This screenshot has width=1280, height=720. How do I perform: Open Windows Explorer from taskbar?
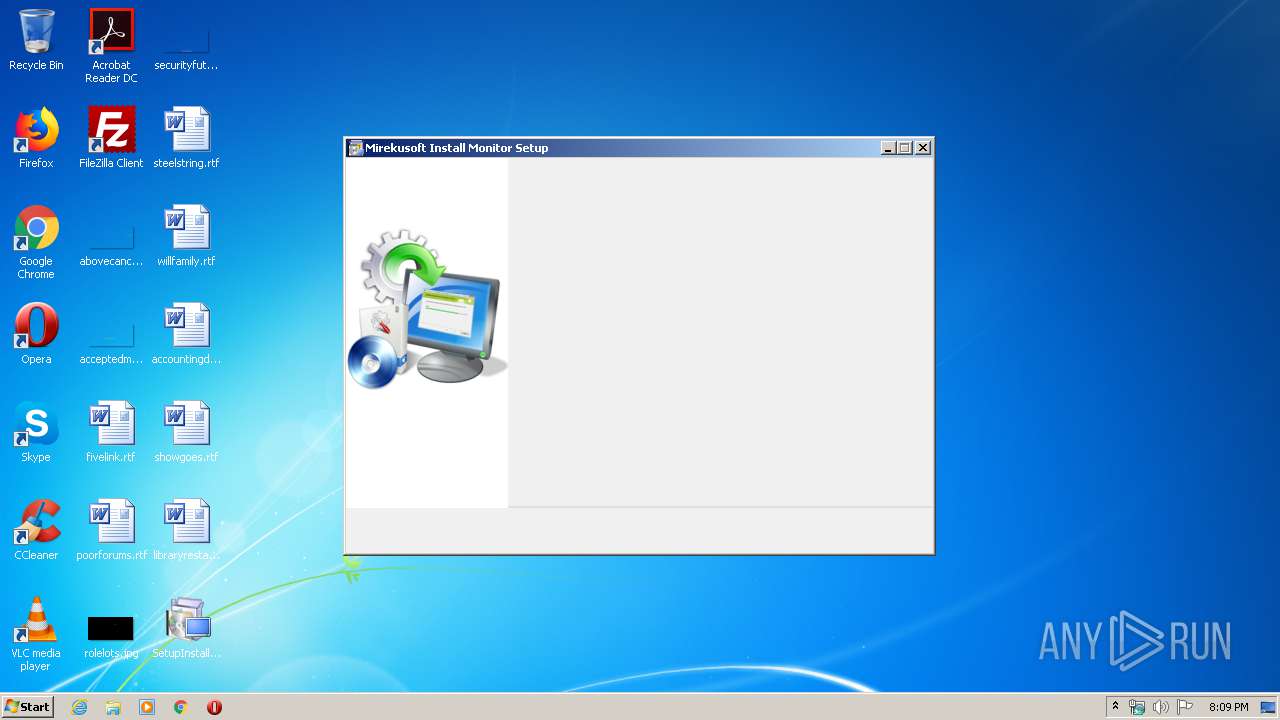click(113, 707)
